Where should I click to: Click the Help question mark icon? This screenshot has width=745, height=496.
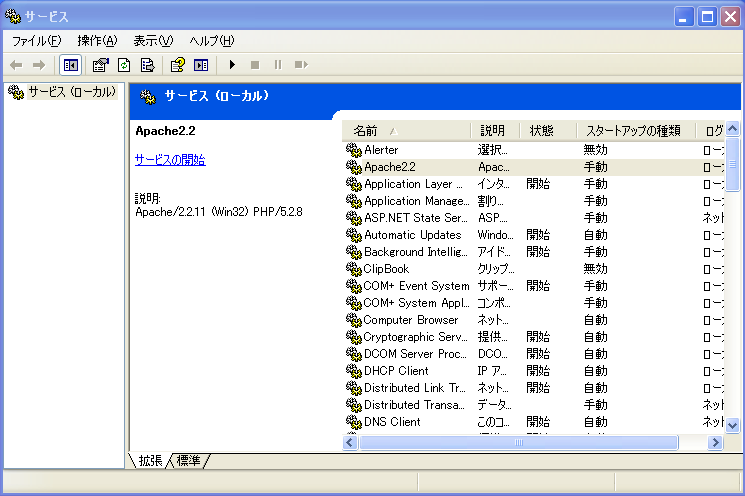pos(178,65)
